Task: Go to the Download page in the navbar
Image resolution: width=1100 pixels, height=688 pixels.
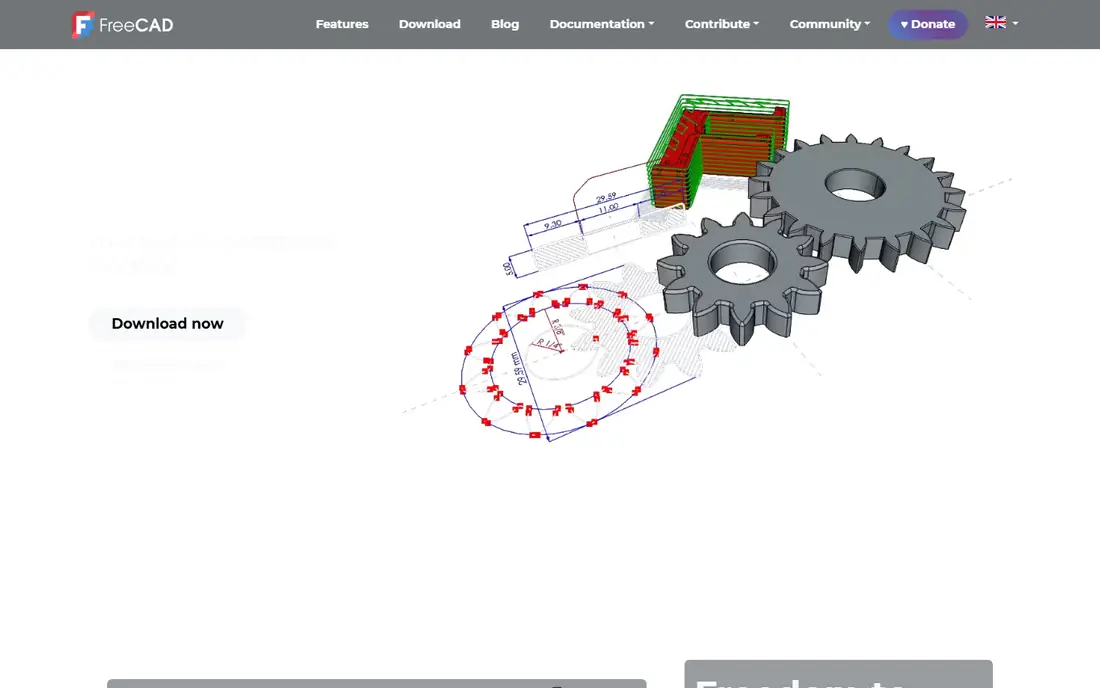Action: (429, 24)
